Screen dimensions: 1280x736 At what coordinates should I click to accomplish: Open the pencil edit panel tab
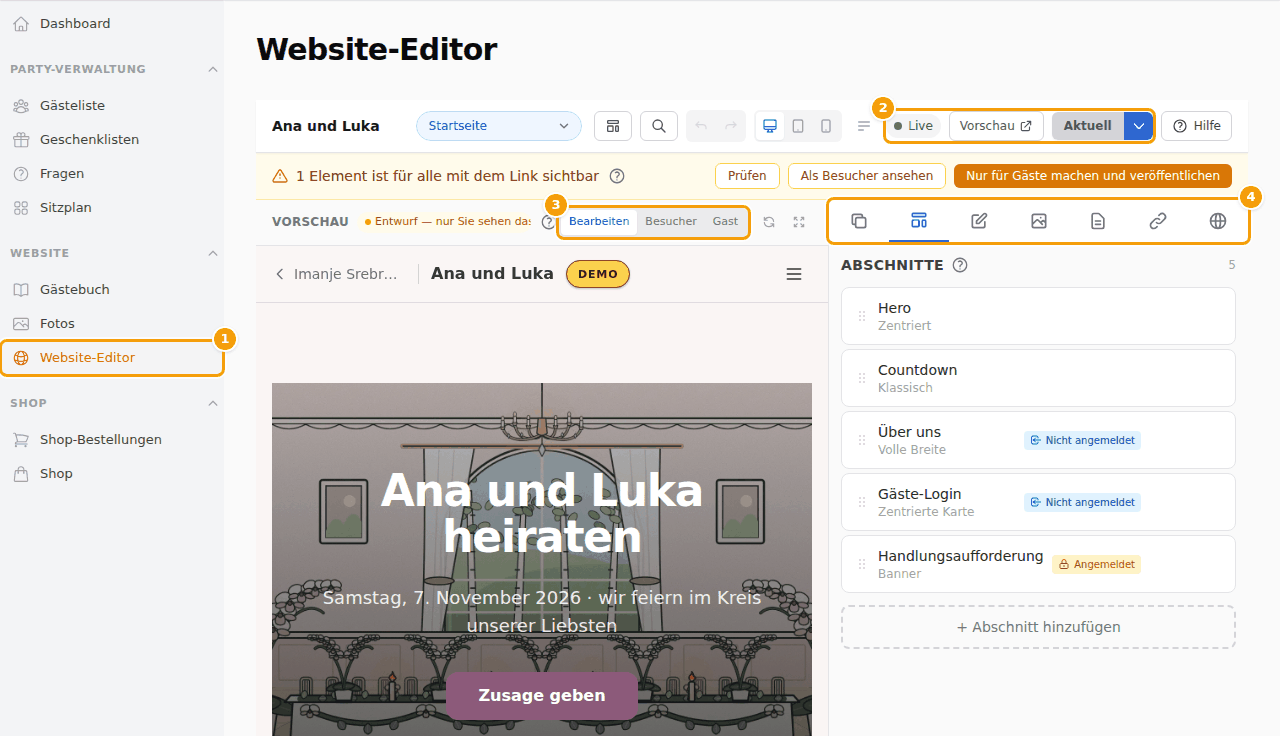point(979,221)
